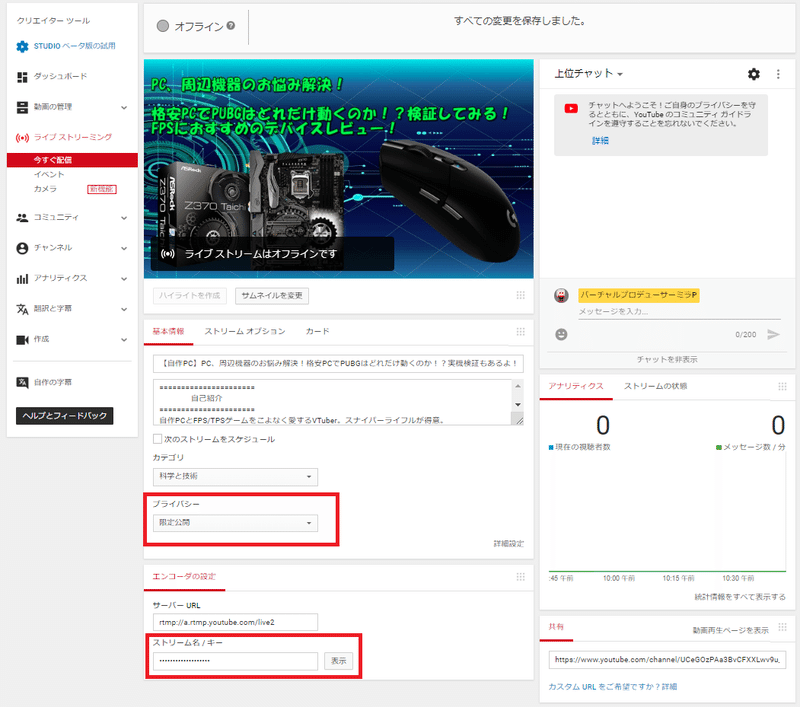Click drag handle of アナリティクス card

pyautogui.click(x=782, y=387)
